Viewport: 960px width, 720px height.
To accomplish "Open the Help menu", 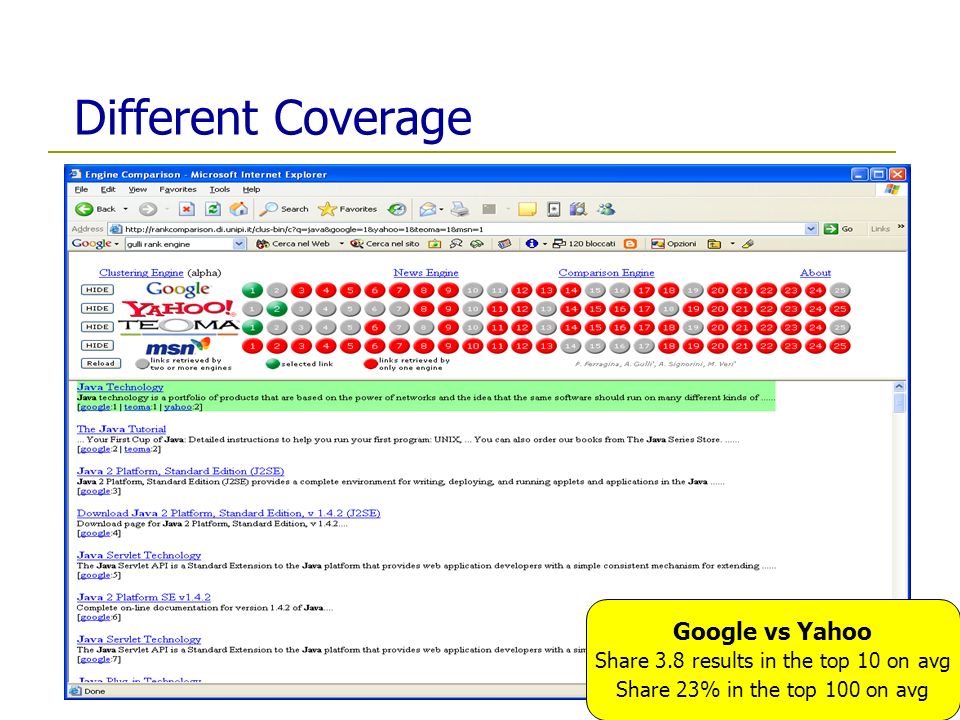I will pos(252,190).
